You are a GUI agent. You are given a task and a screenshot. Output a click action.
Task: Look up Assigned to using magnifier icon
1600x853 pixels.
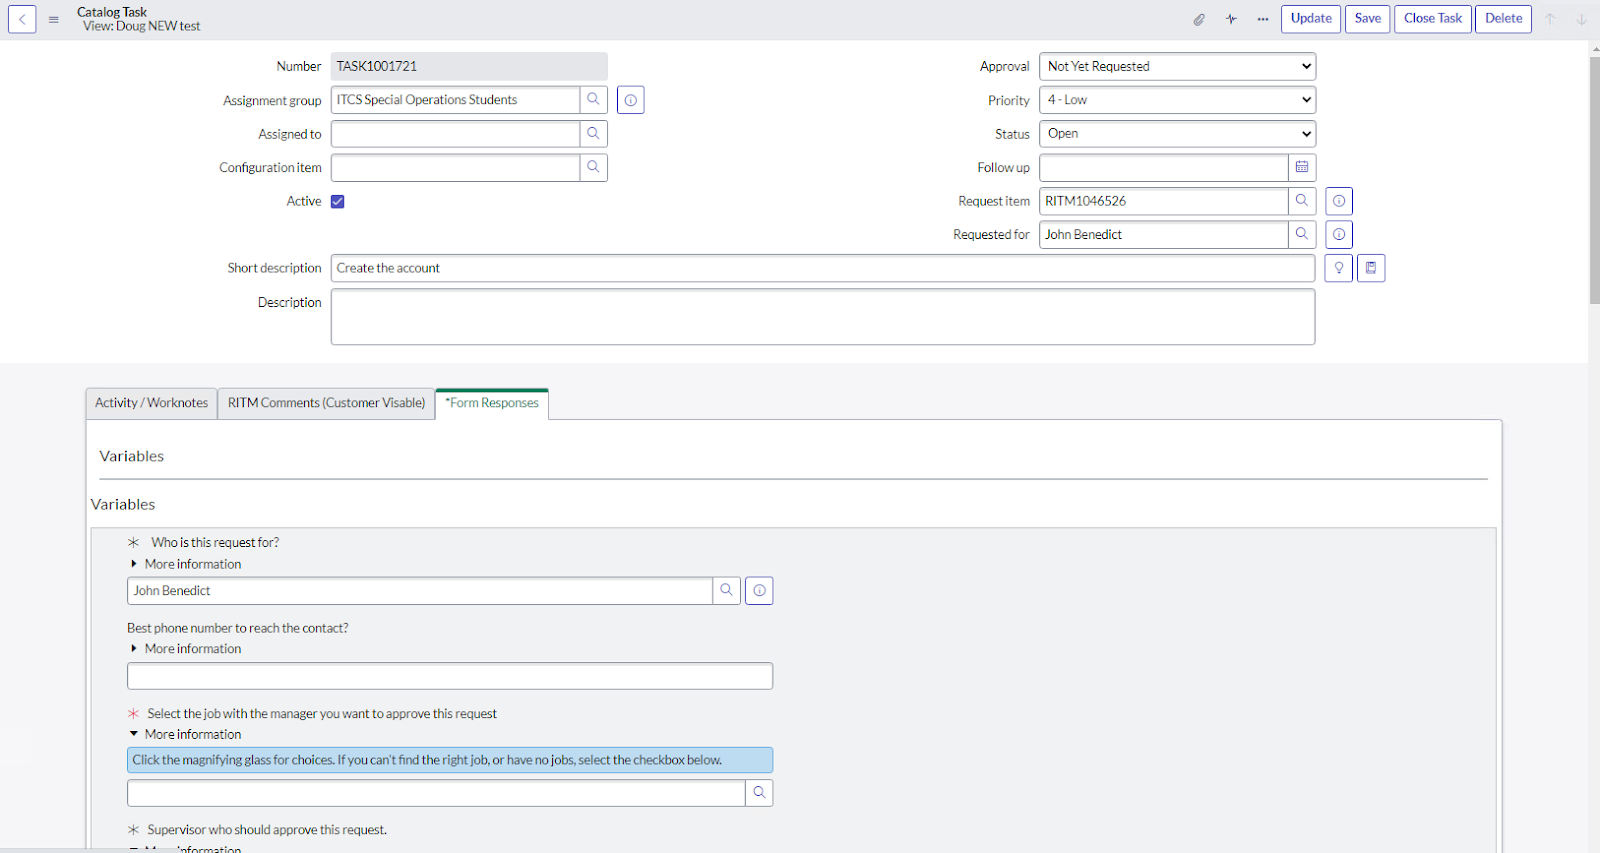pyautogui.click(x=593, y=134)
